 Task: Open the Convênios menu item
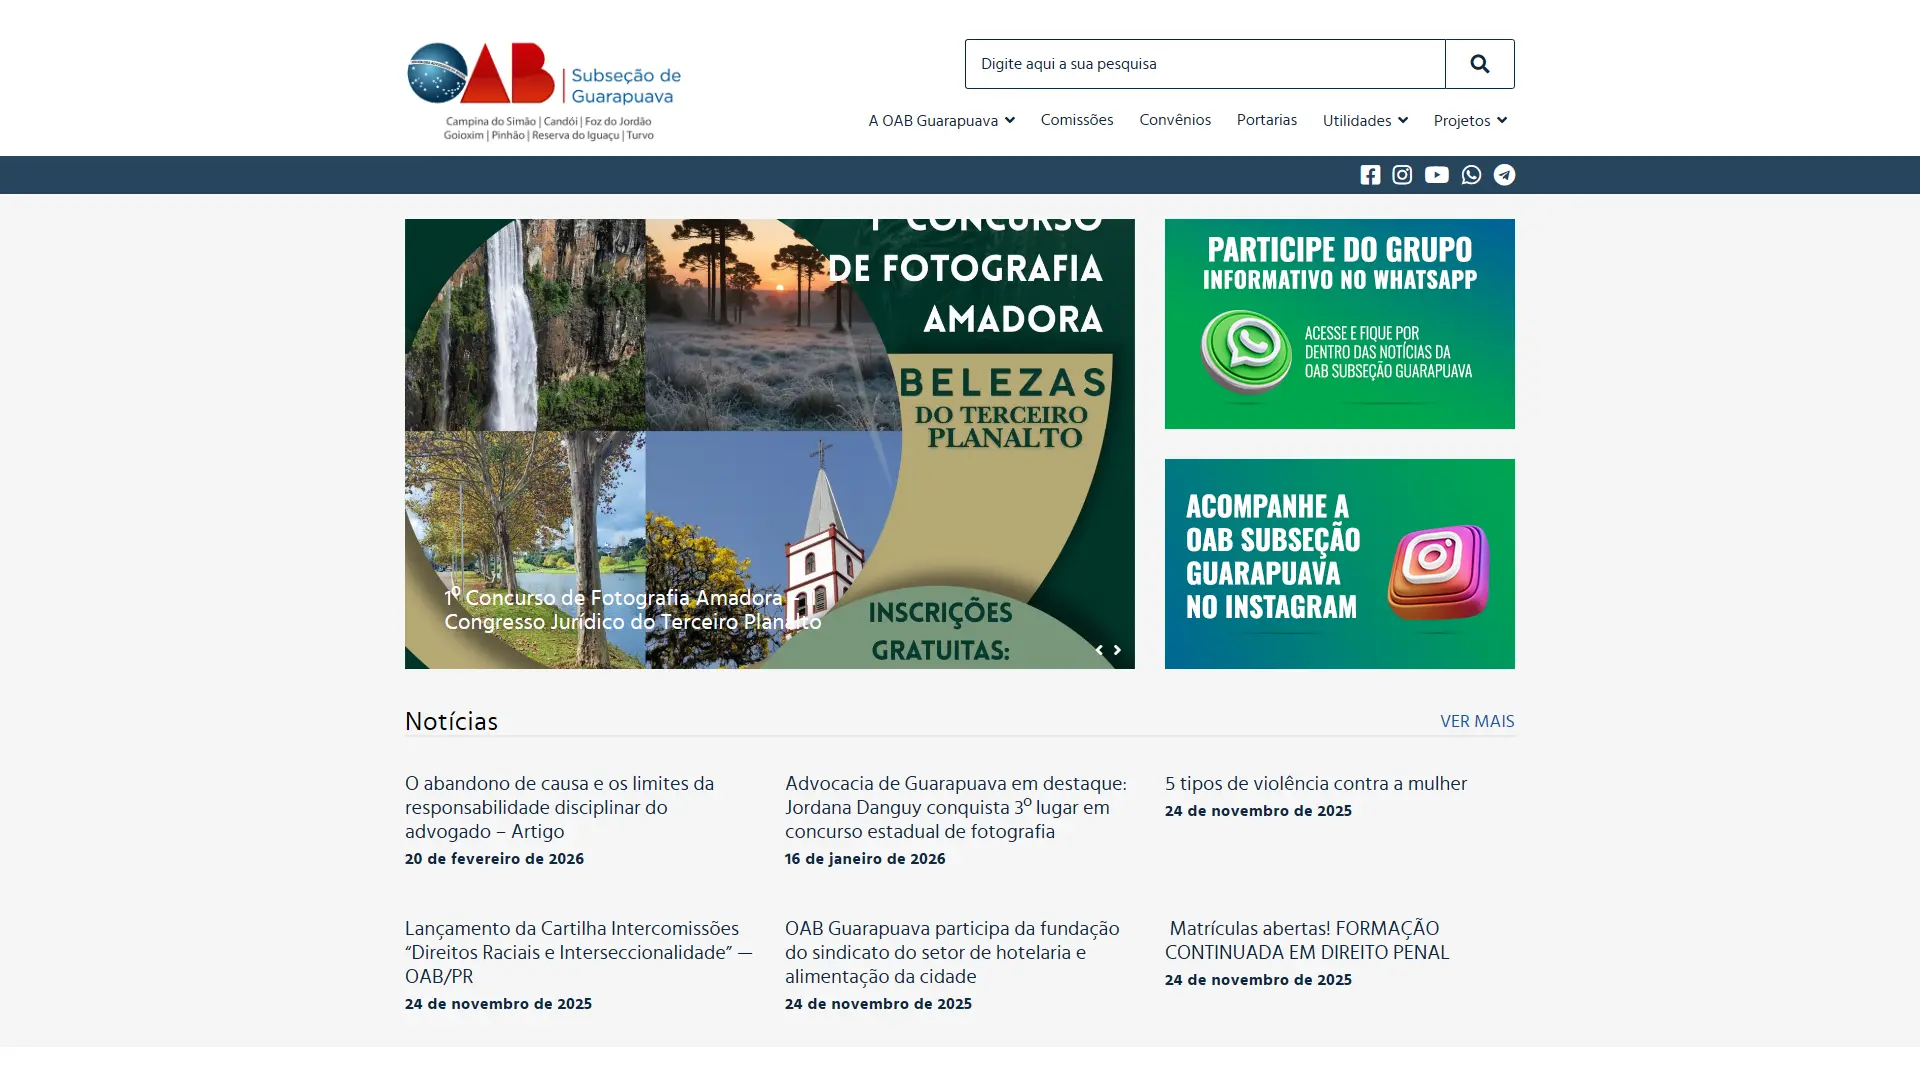point(1175,119)
